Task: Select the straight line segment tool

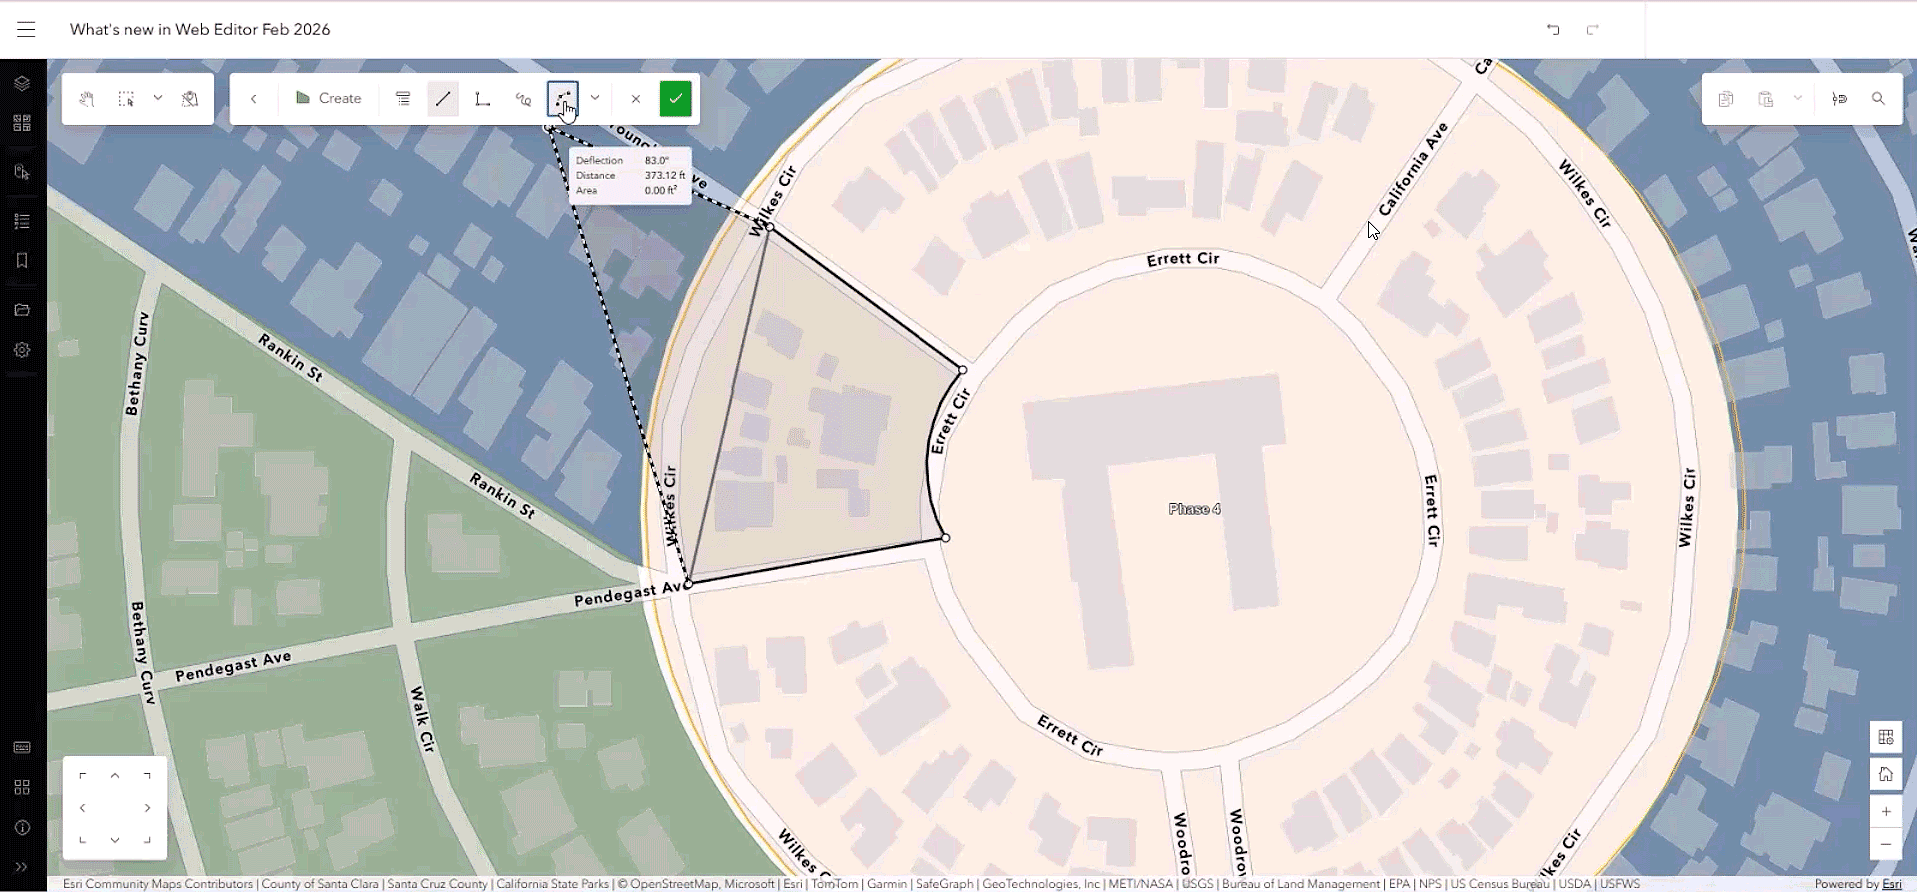Action: (443, 99)
